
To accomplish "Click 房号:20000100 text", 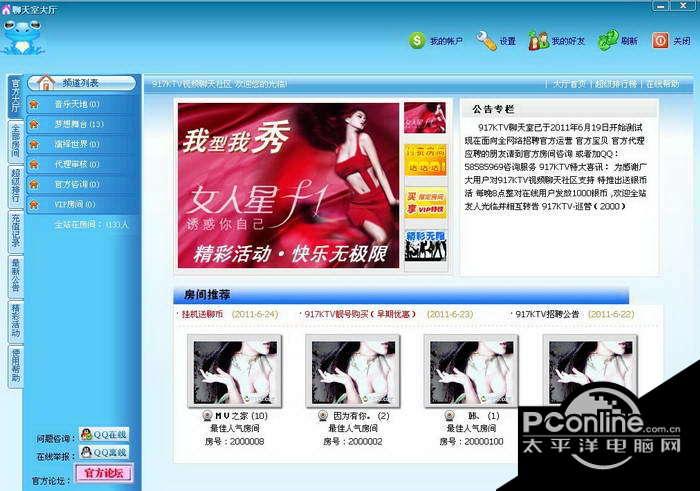I will coord(471,441).
